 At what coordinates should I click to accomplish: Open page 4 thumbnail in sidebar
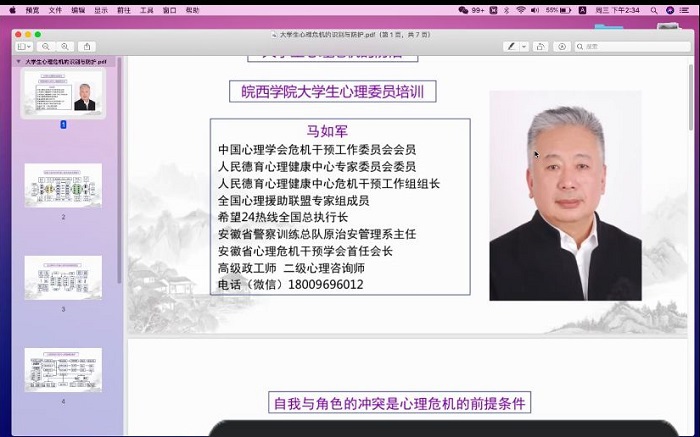click(63, 369)
